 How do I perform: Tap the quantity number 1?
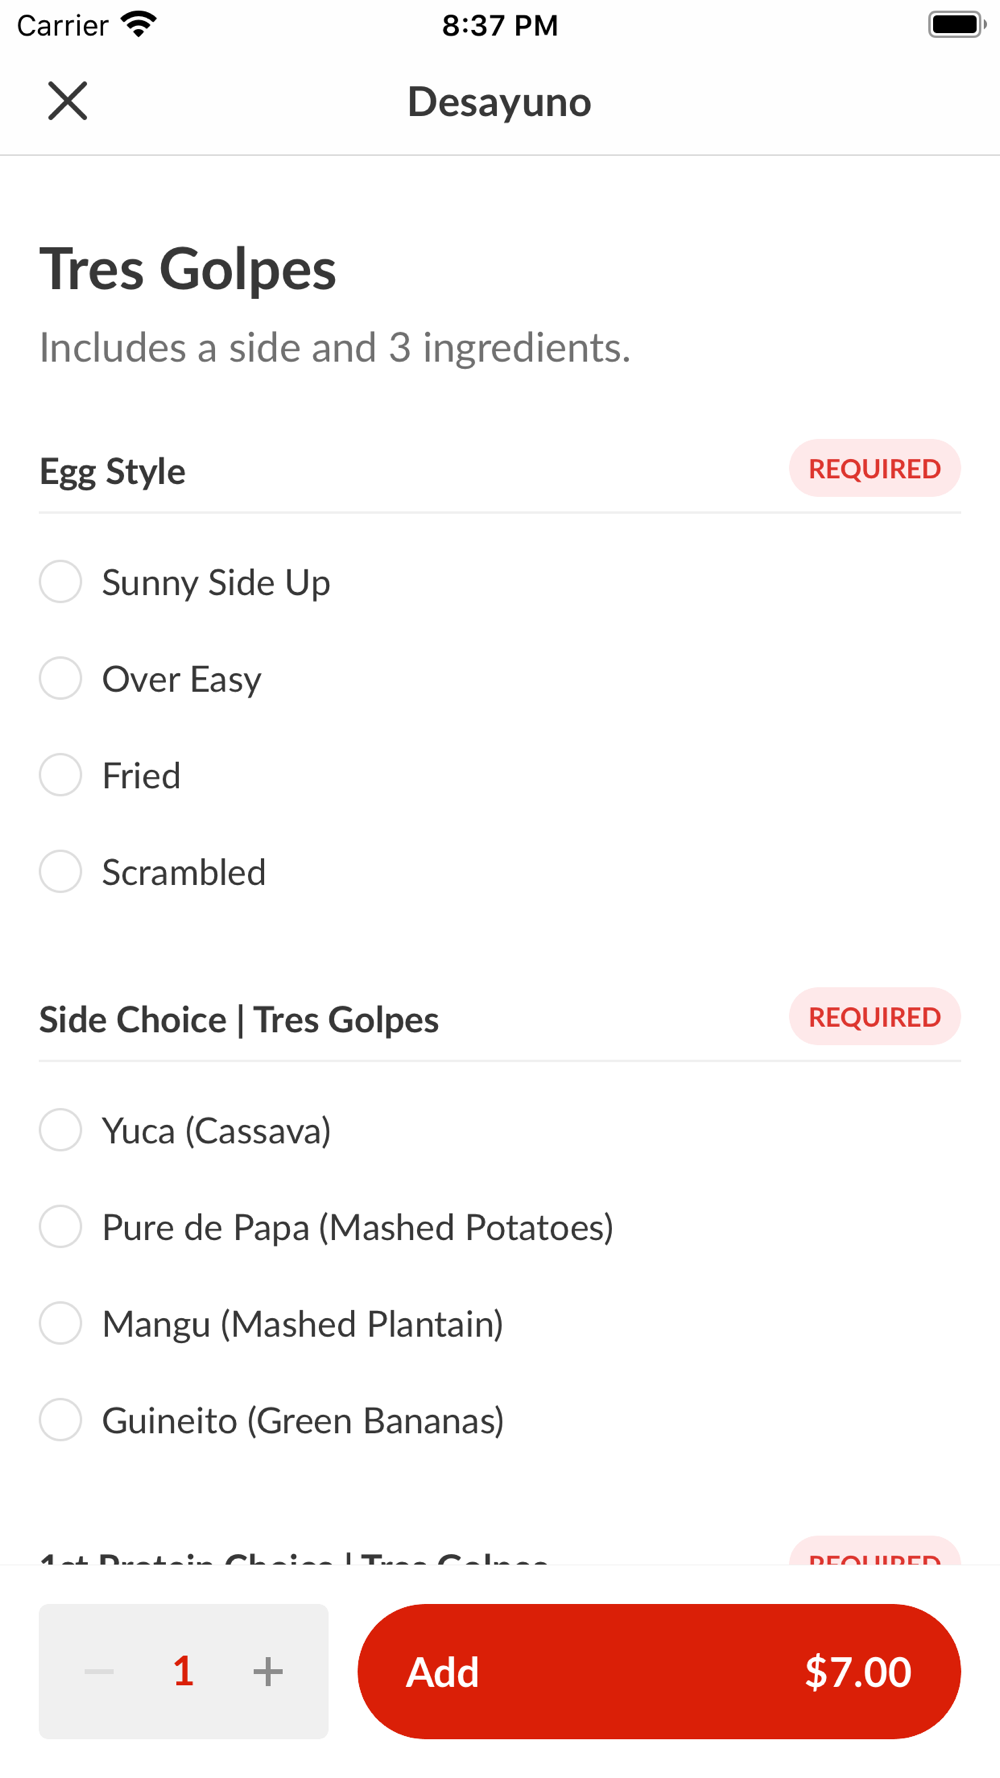(183, 1671)
